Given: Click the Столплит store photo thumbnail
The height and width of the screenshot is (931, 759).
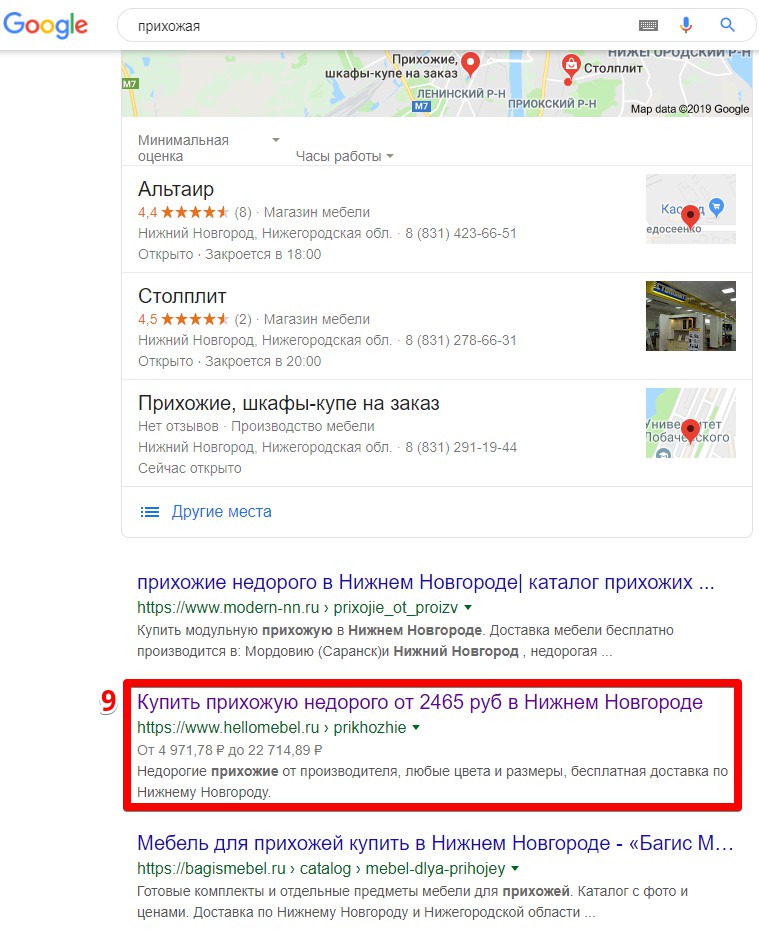Looking at the screenshot, I should click(691, 316).
